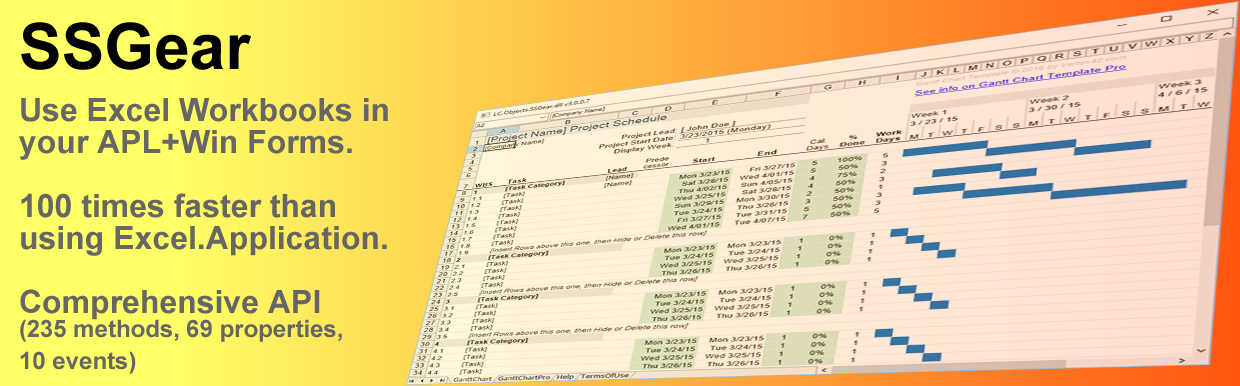Screen dimensions: 1240x386
Task: Maximize the SSGear spreadsheet window
Action: (x=1166, y=19)
